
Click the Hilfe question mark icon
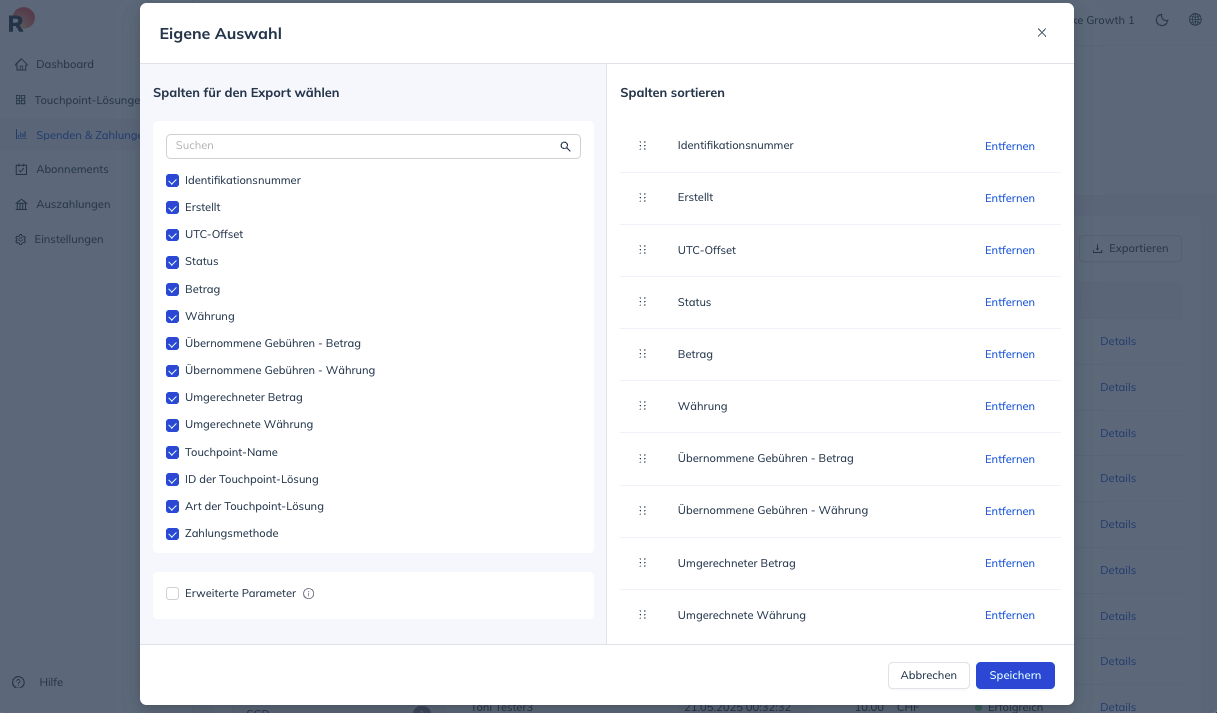tap(19, 683)
